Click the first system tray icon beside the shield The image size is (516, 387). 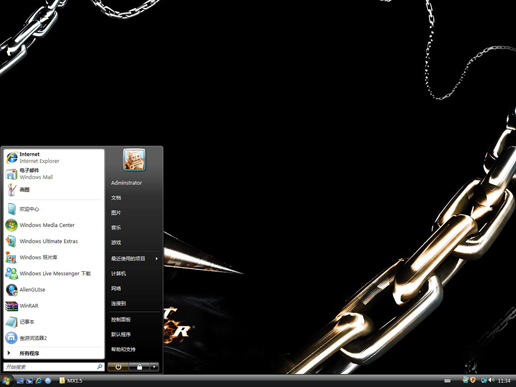pyautogui.click(x=466, y=380)
